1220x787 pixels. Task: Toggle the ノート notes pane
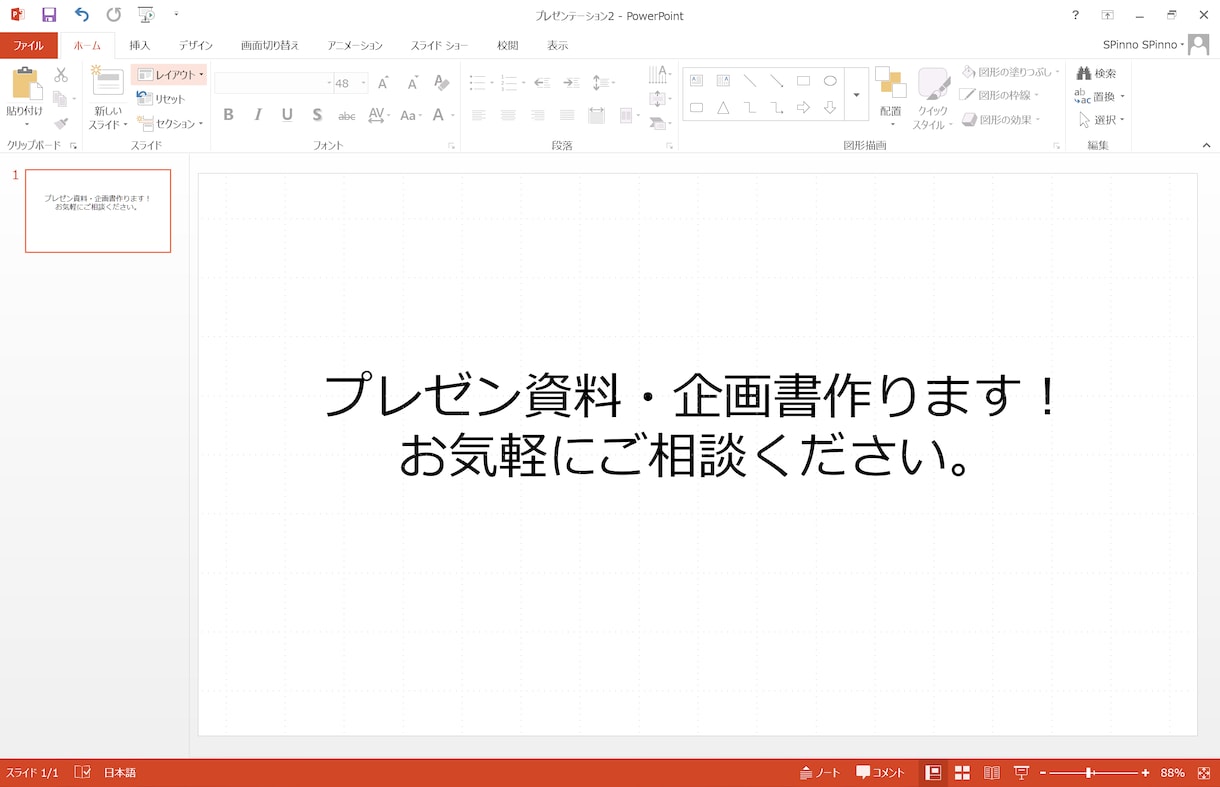[x=820, y=773]
